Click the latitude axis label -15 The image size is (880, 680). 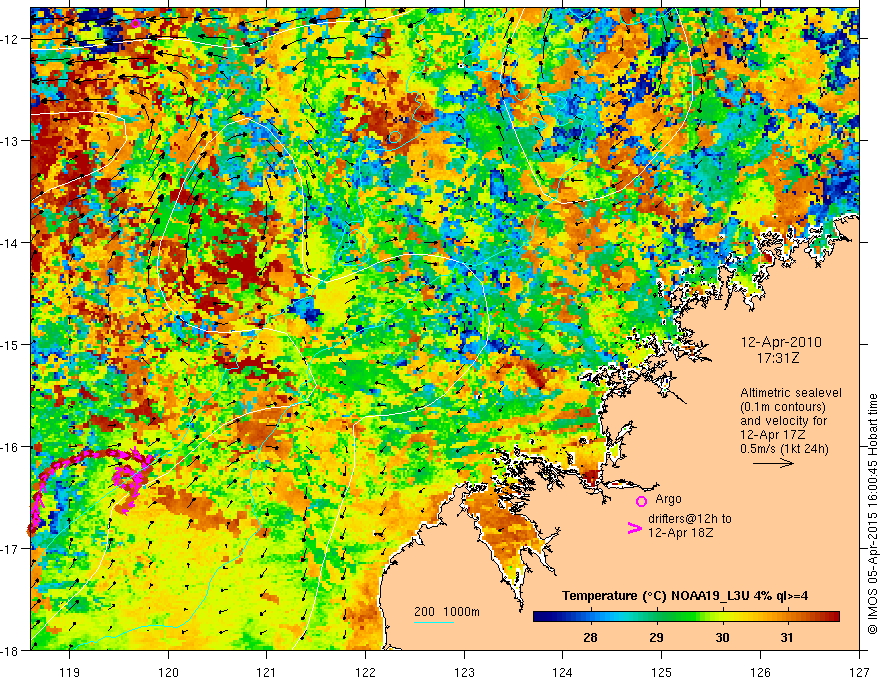[10, 344]
